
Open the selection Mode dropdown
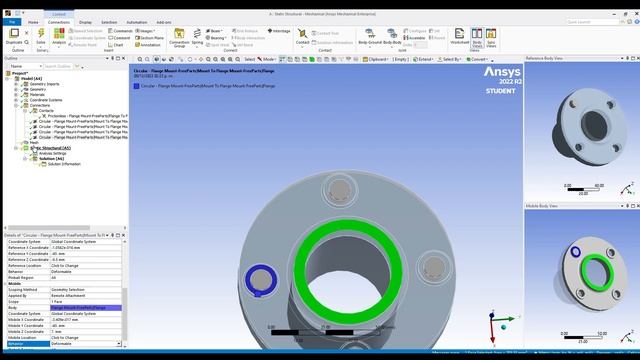tap(266, 59)
